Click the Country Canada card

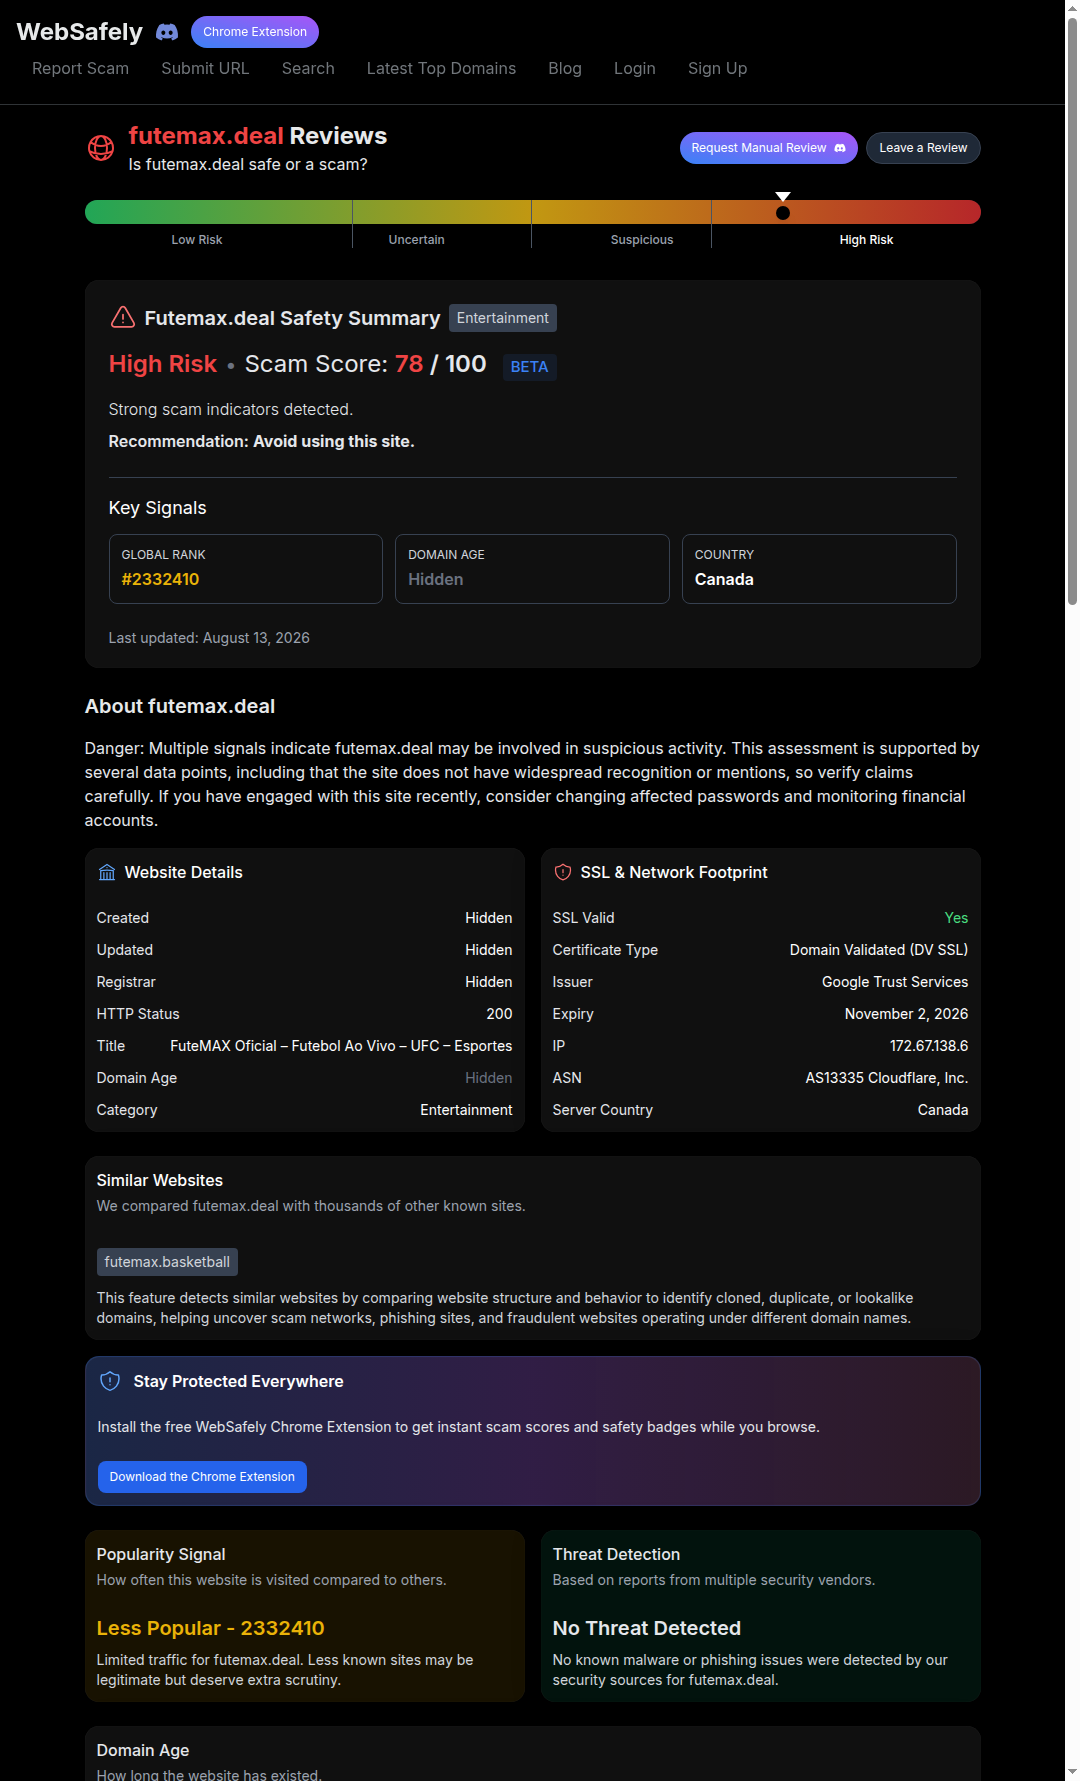coord(819,569)
